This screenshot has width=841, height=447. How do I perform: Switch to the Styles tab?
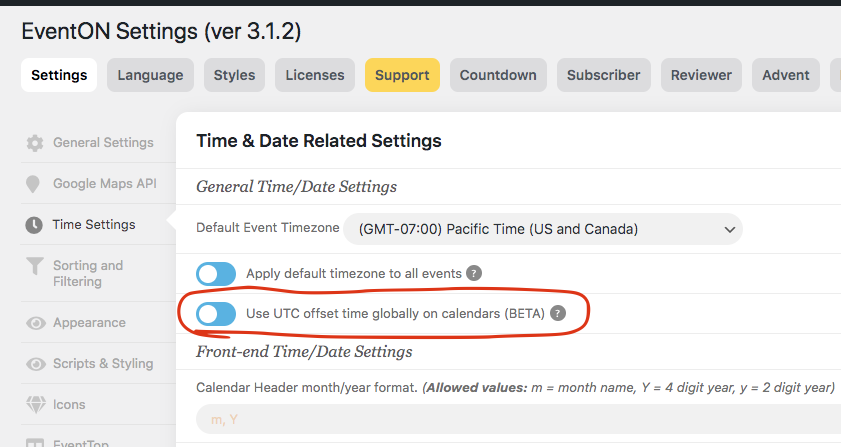coord(234,75)
